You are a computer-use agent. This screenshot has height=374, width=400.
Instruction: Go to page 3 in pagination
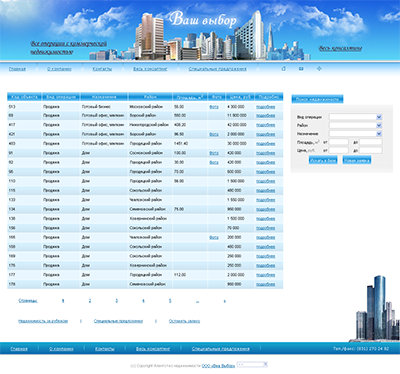pyautogui.click(x=117, y=301)
